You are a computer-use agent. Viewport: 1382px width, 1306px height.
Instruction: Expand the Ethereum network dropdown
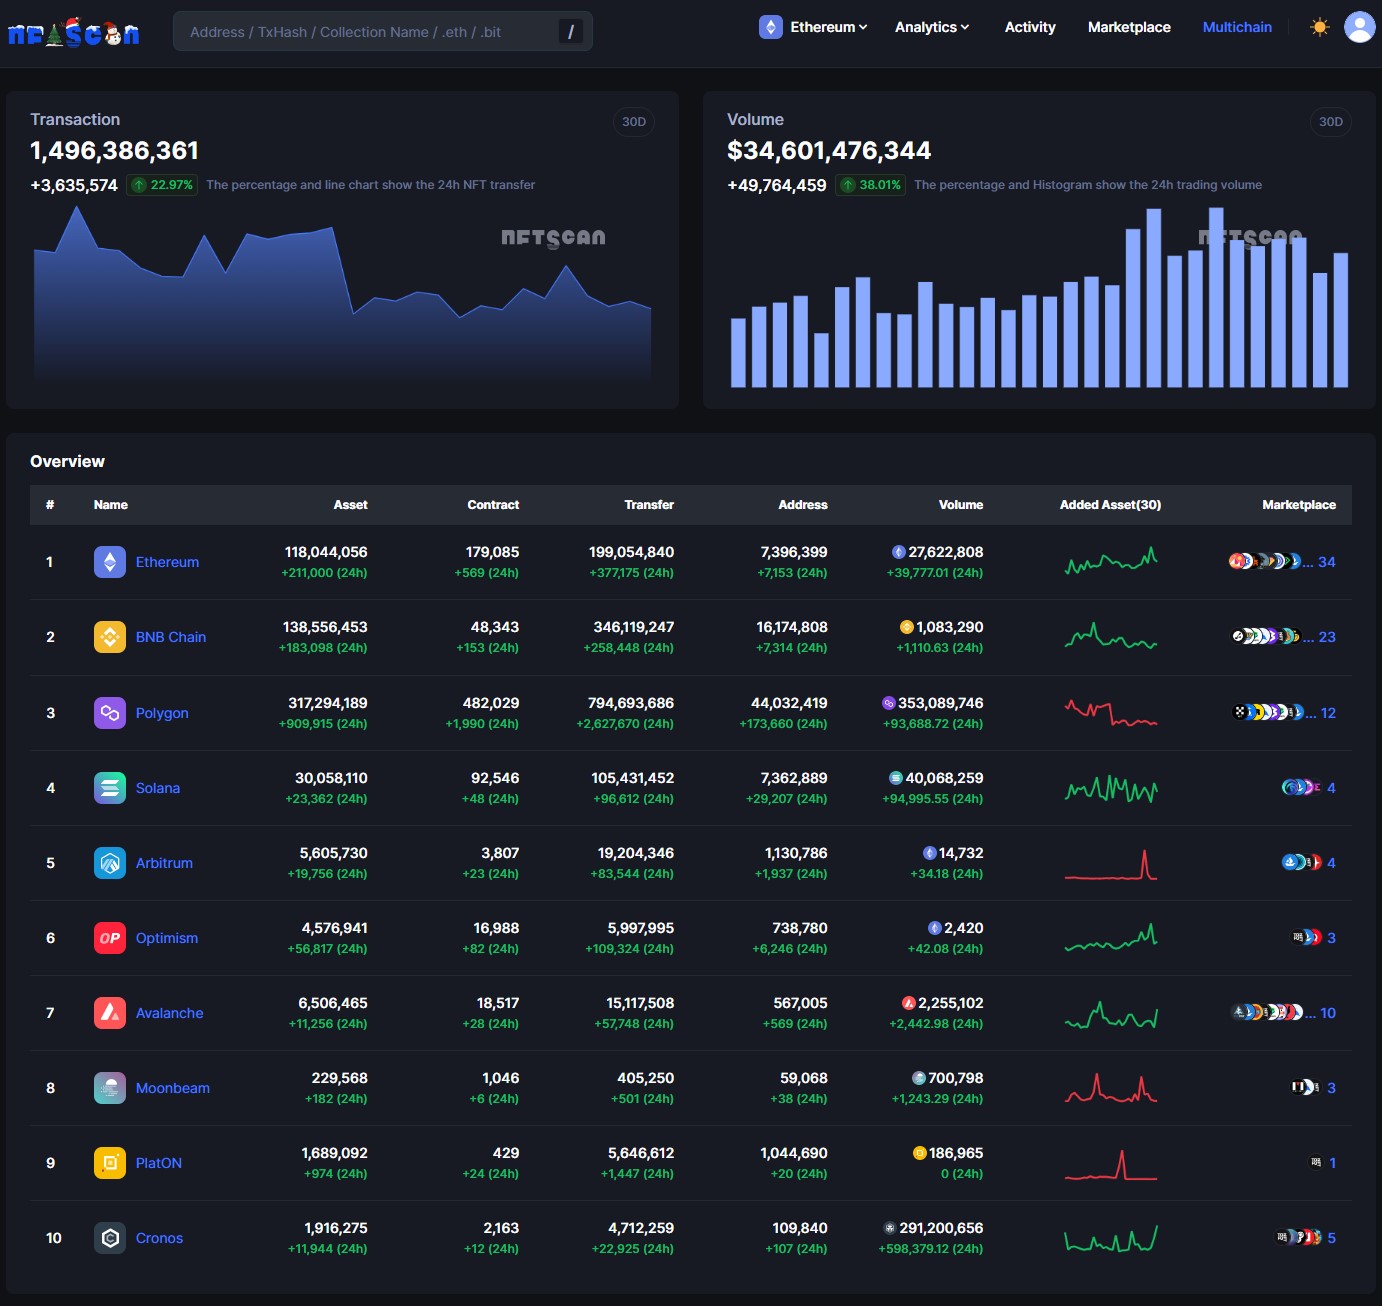pos(814,27)
